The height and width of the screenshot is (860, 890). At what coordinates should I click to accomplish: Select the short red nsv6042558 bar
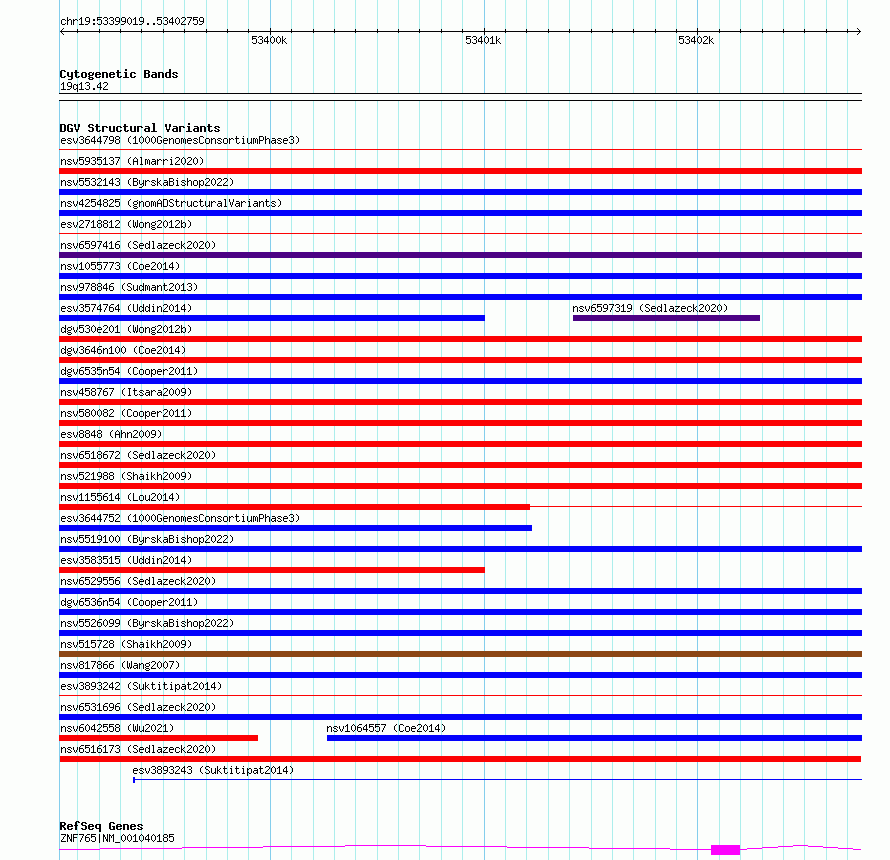pyautogui.click(x=158, y=738)
